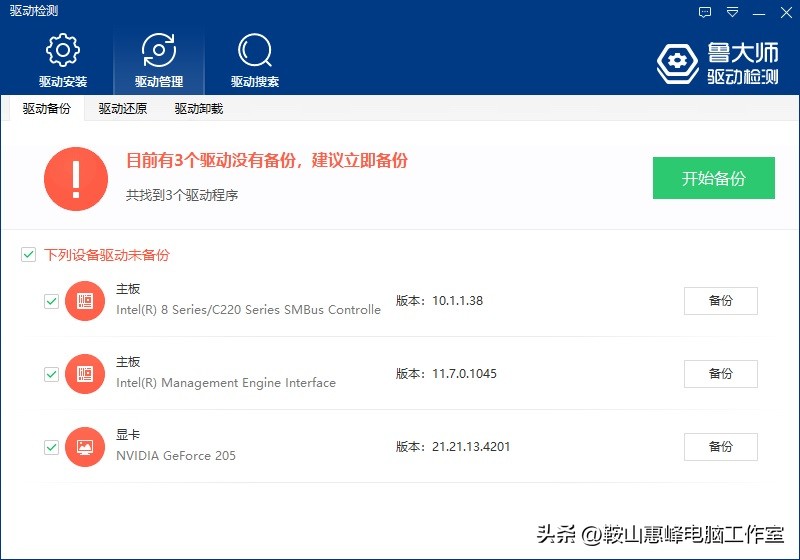Uncheck the Management Engine Interface checkbox
This screenshot has width=800, height=560.
click(51, 374)
